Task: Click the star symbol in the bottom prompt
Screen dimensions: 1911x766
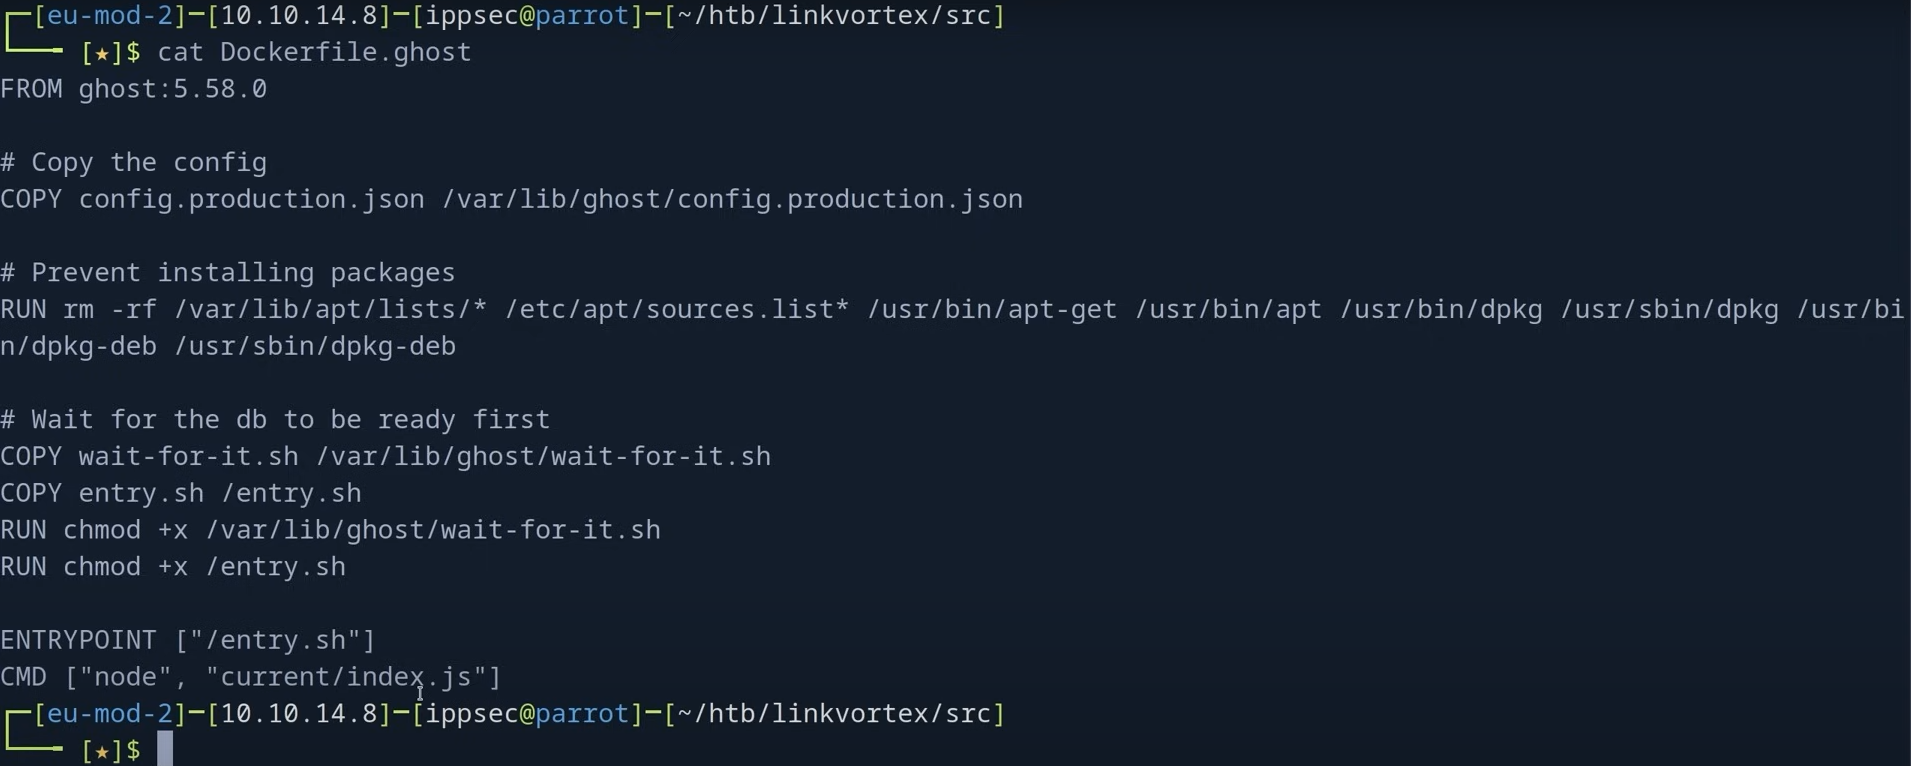Action: tap(102, 750)
